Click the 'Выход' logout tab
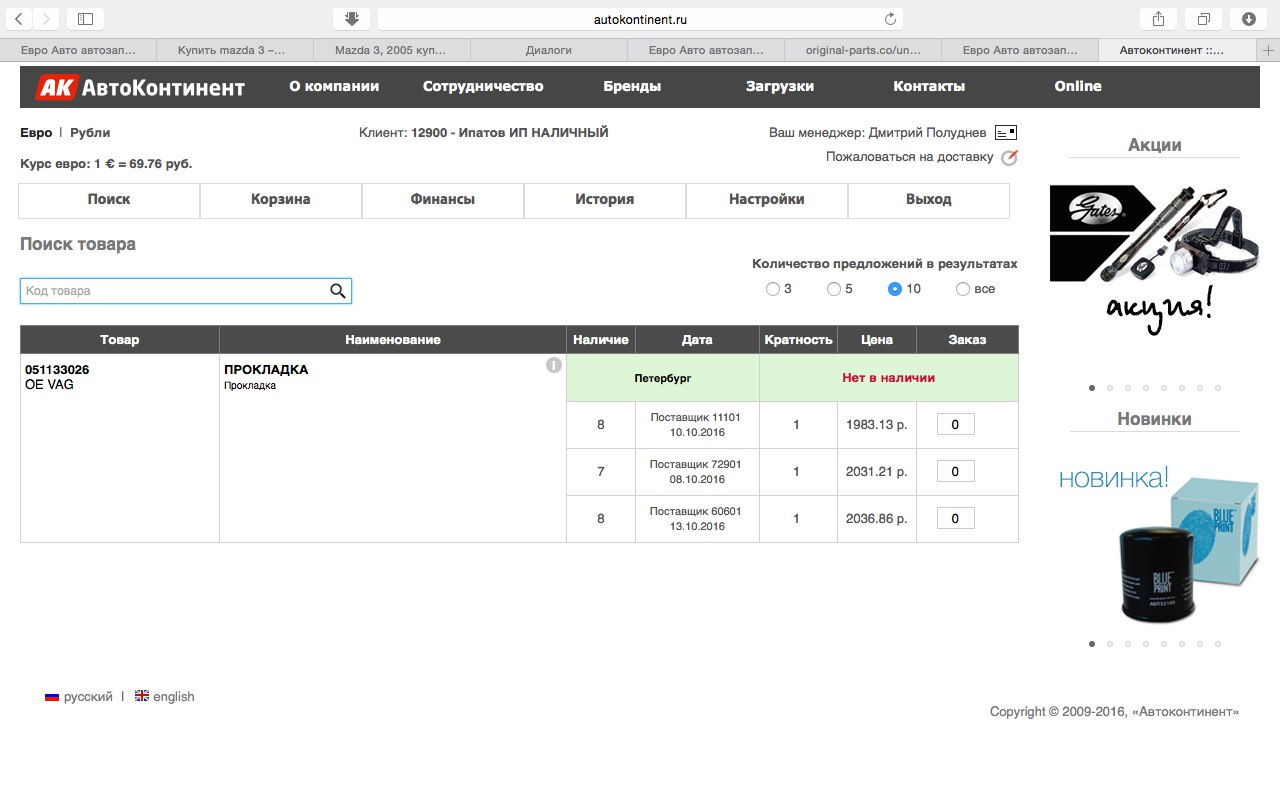Screen dimensions: 1280x800 [929, 200]
